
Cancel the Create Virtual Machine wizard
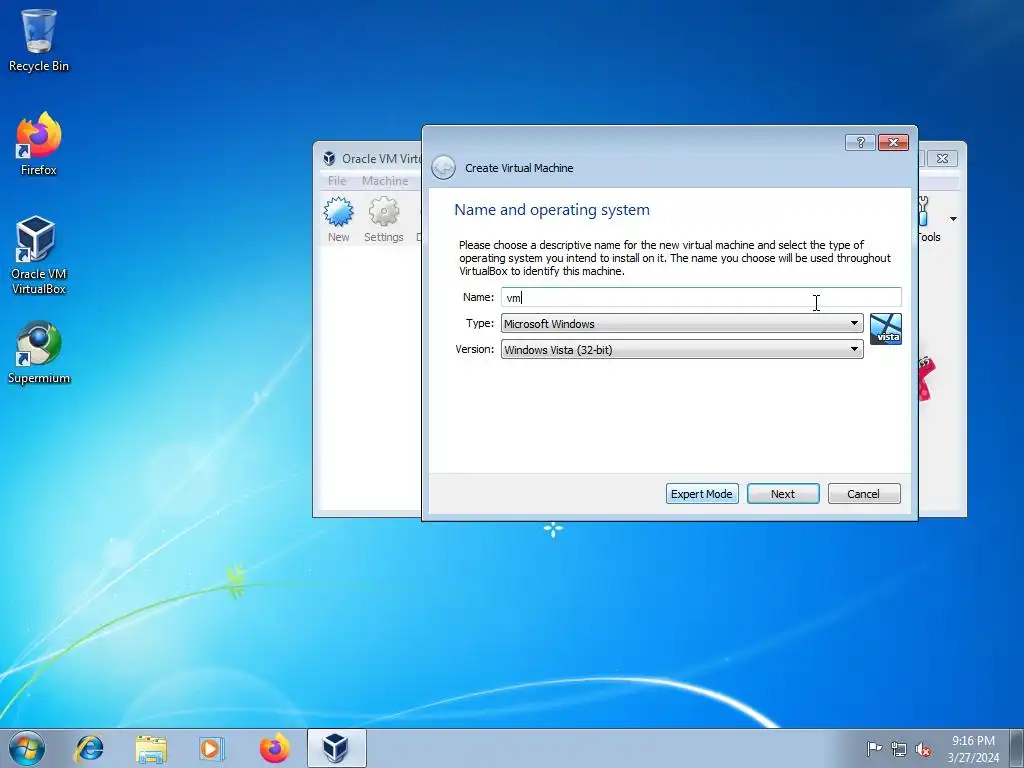click(864, 494)
